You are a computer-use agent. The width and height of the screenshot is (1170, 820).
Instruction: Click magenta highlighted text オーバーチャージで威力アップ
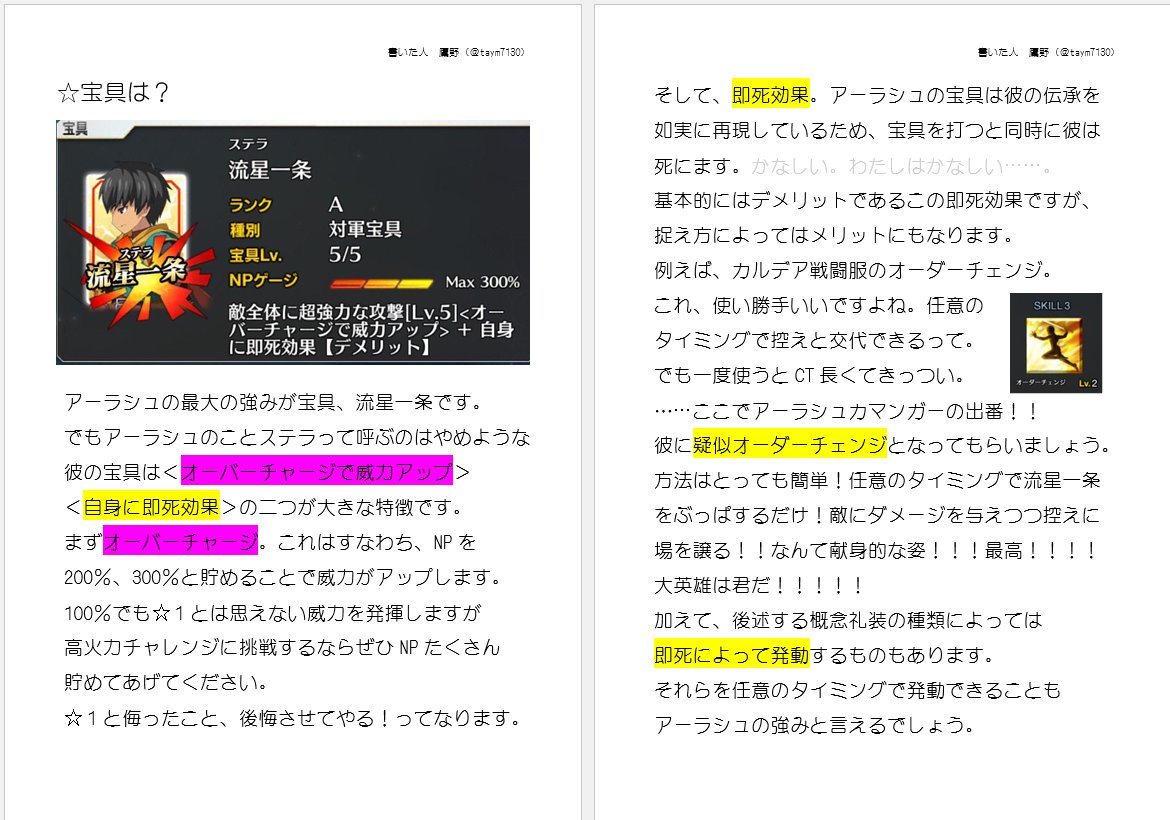coord(316,472)
